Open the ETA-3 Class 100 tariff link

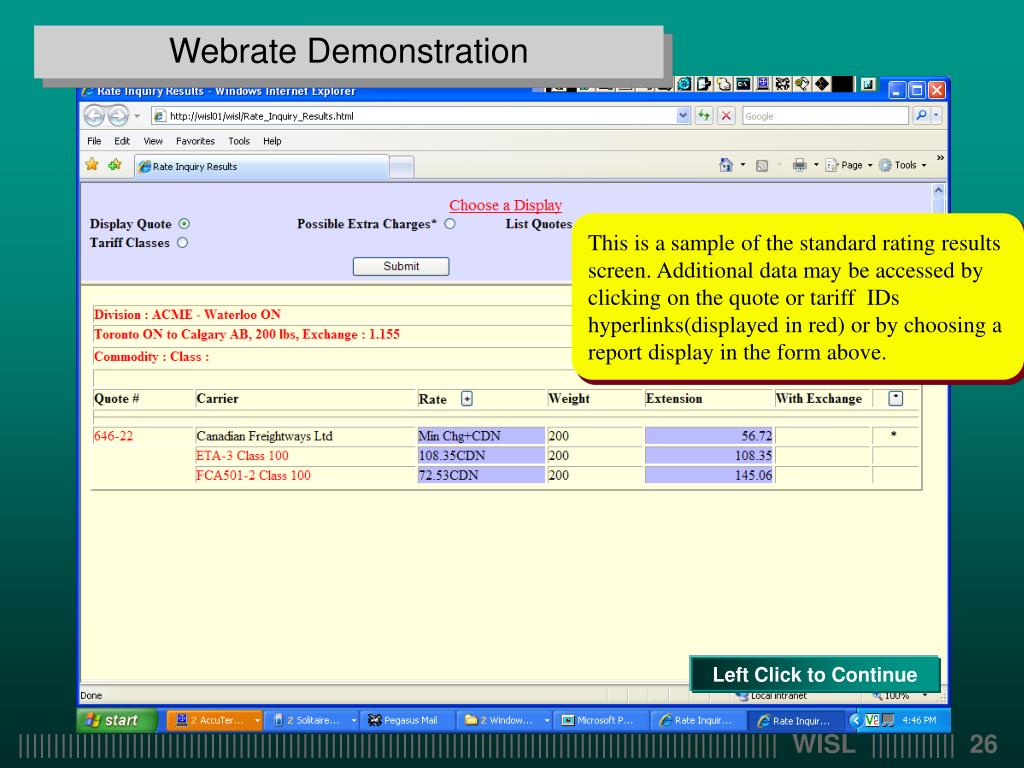coord(242,456)
